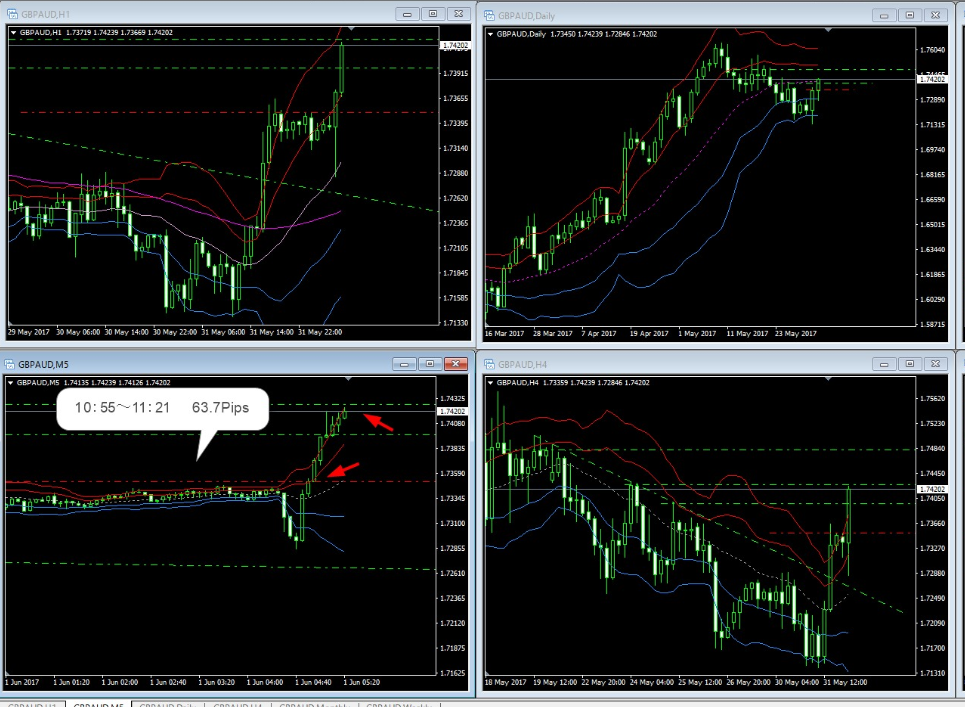
Task: Click the GBPAUD,H4 chart window icon
Action: point(490,364)
